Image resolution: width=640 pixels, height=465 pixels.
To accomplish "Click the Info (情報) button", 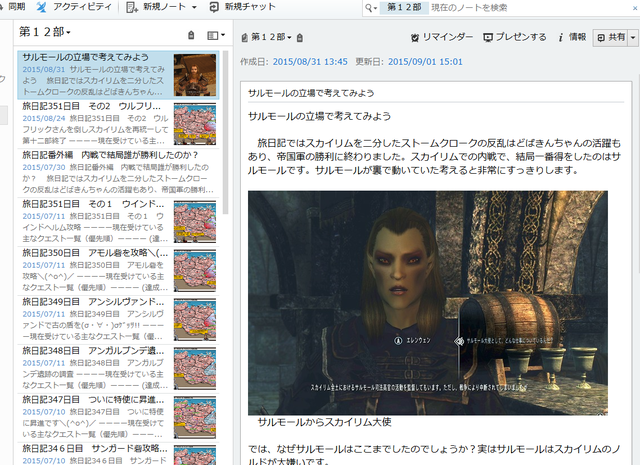I will pyautogui.click(x=572, y=37).
